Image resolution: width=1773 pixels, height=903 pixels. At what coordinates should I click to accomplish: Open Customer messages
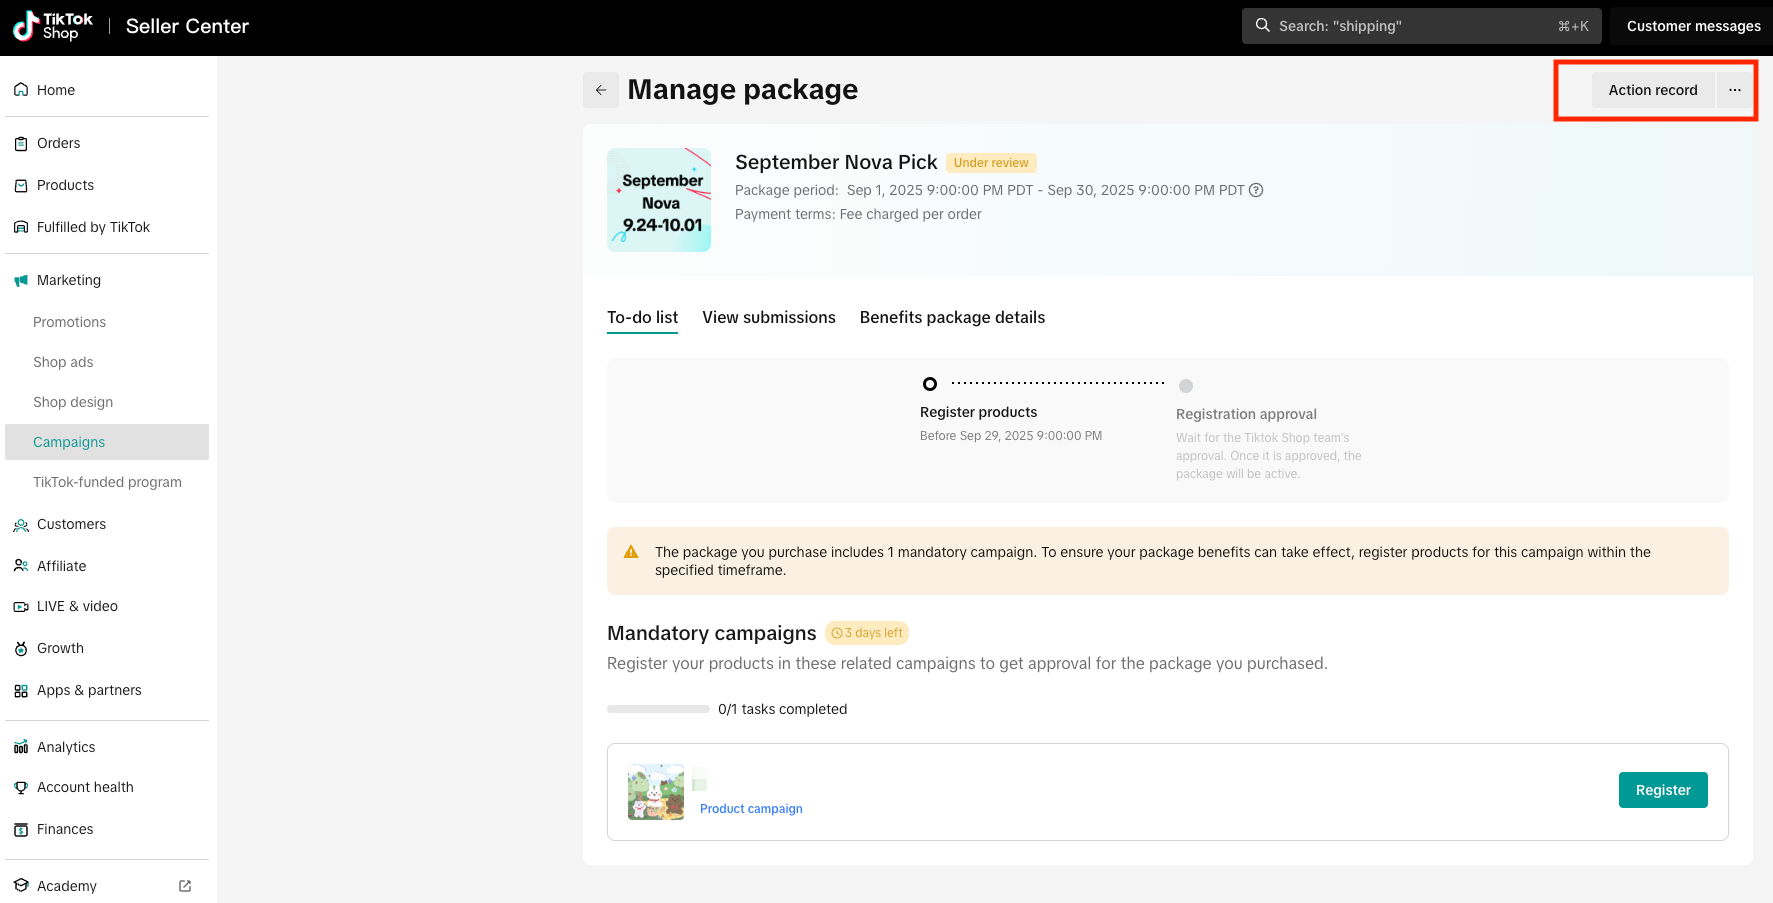point(1693,26)
